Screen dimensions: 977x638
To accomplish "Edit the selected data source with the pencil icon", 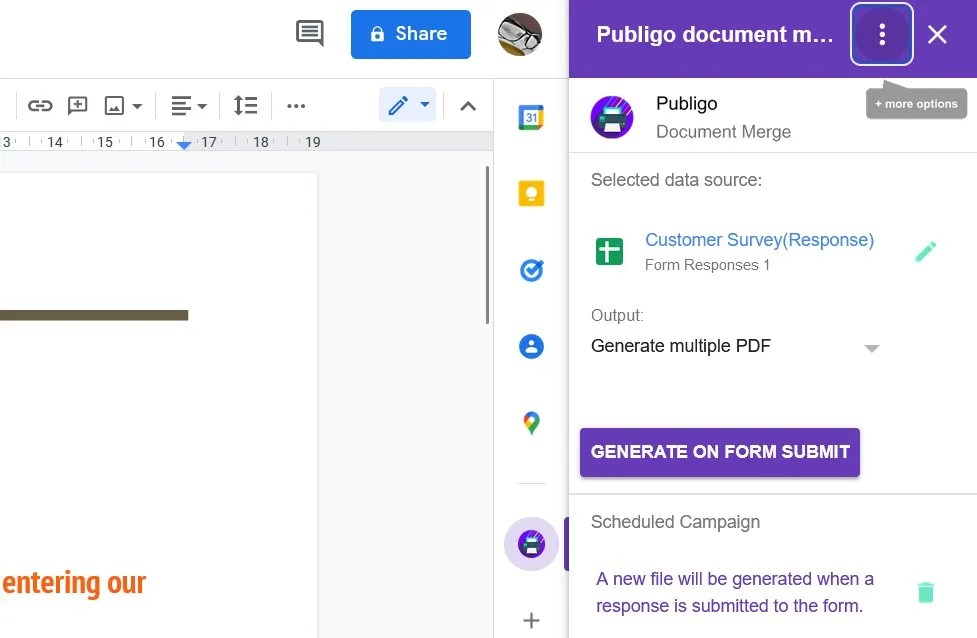I will (925, 251).
